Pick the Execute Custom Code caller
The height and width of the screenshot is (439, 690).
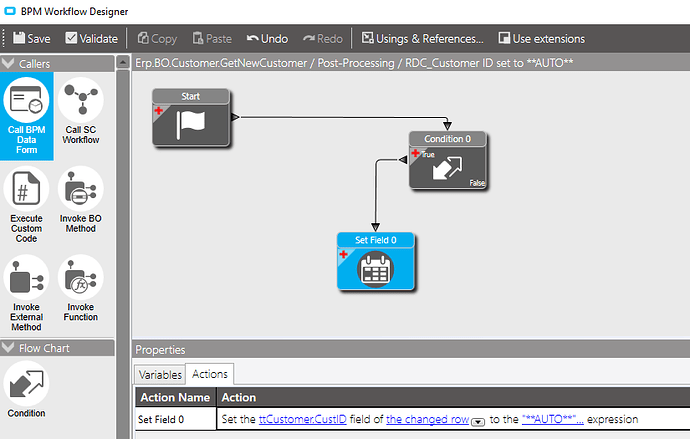tap(26, 205)
